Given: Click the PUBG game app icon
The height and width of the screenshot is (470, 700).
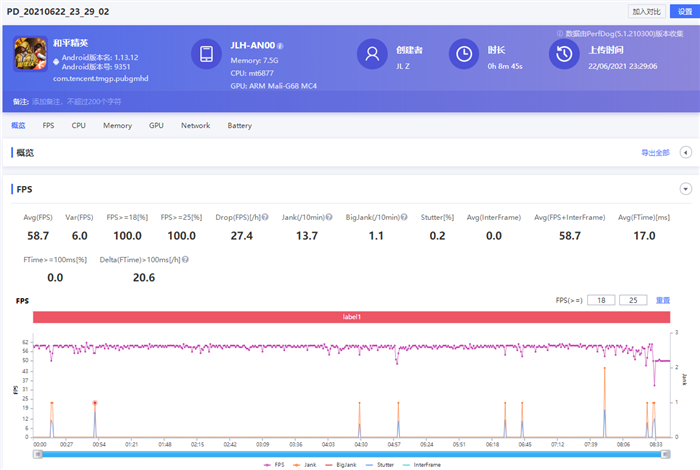Looking at the screenshot, I should (x=30, y=54).
